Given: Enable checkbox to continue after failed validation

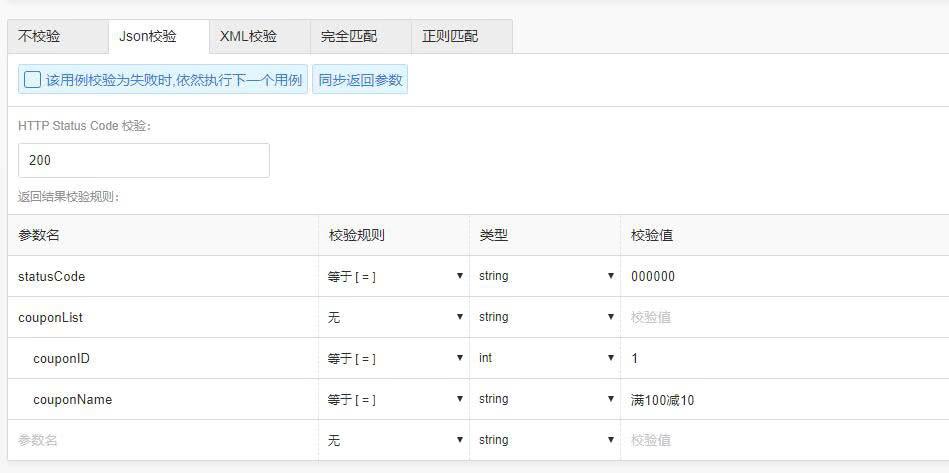Looking at the screenshot, I should click(33, 80).
